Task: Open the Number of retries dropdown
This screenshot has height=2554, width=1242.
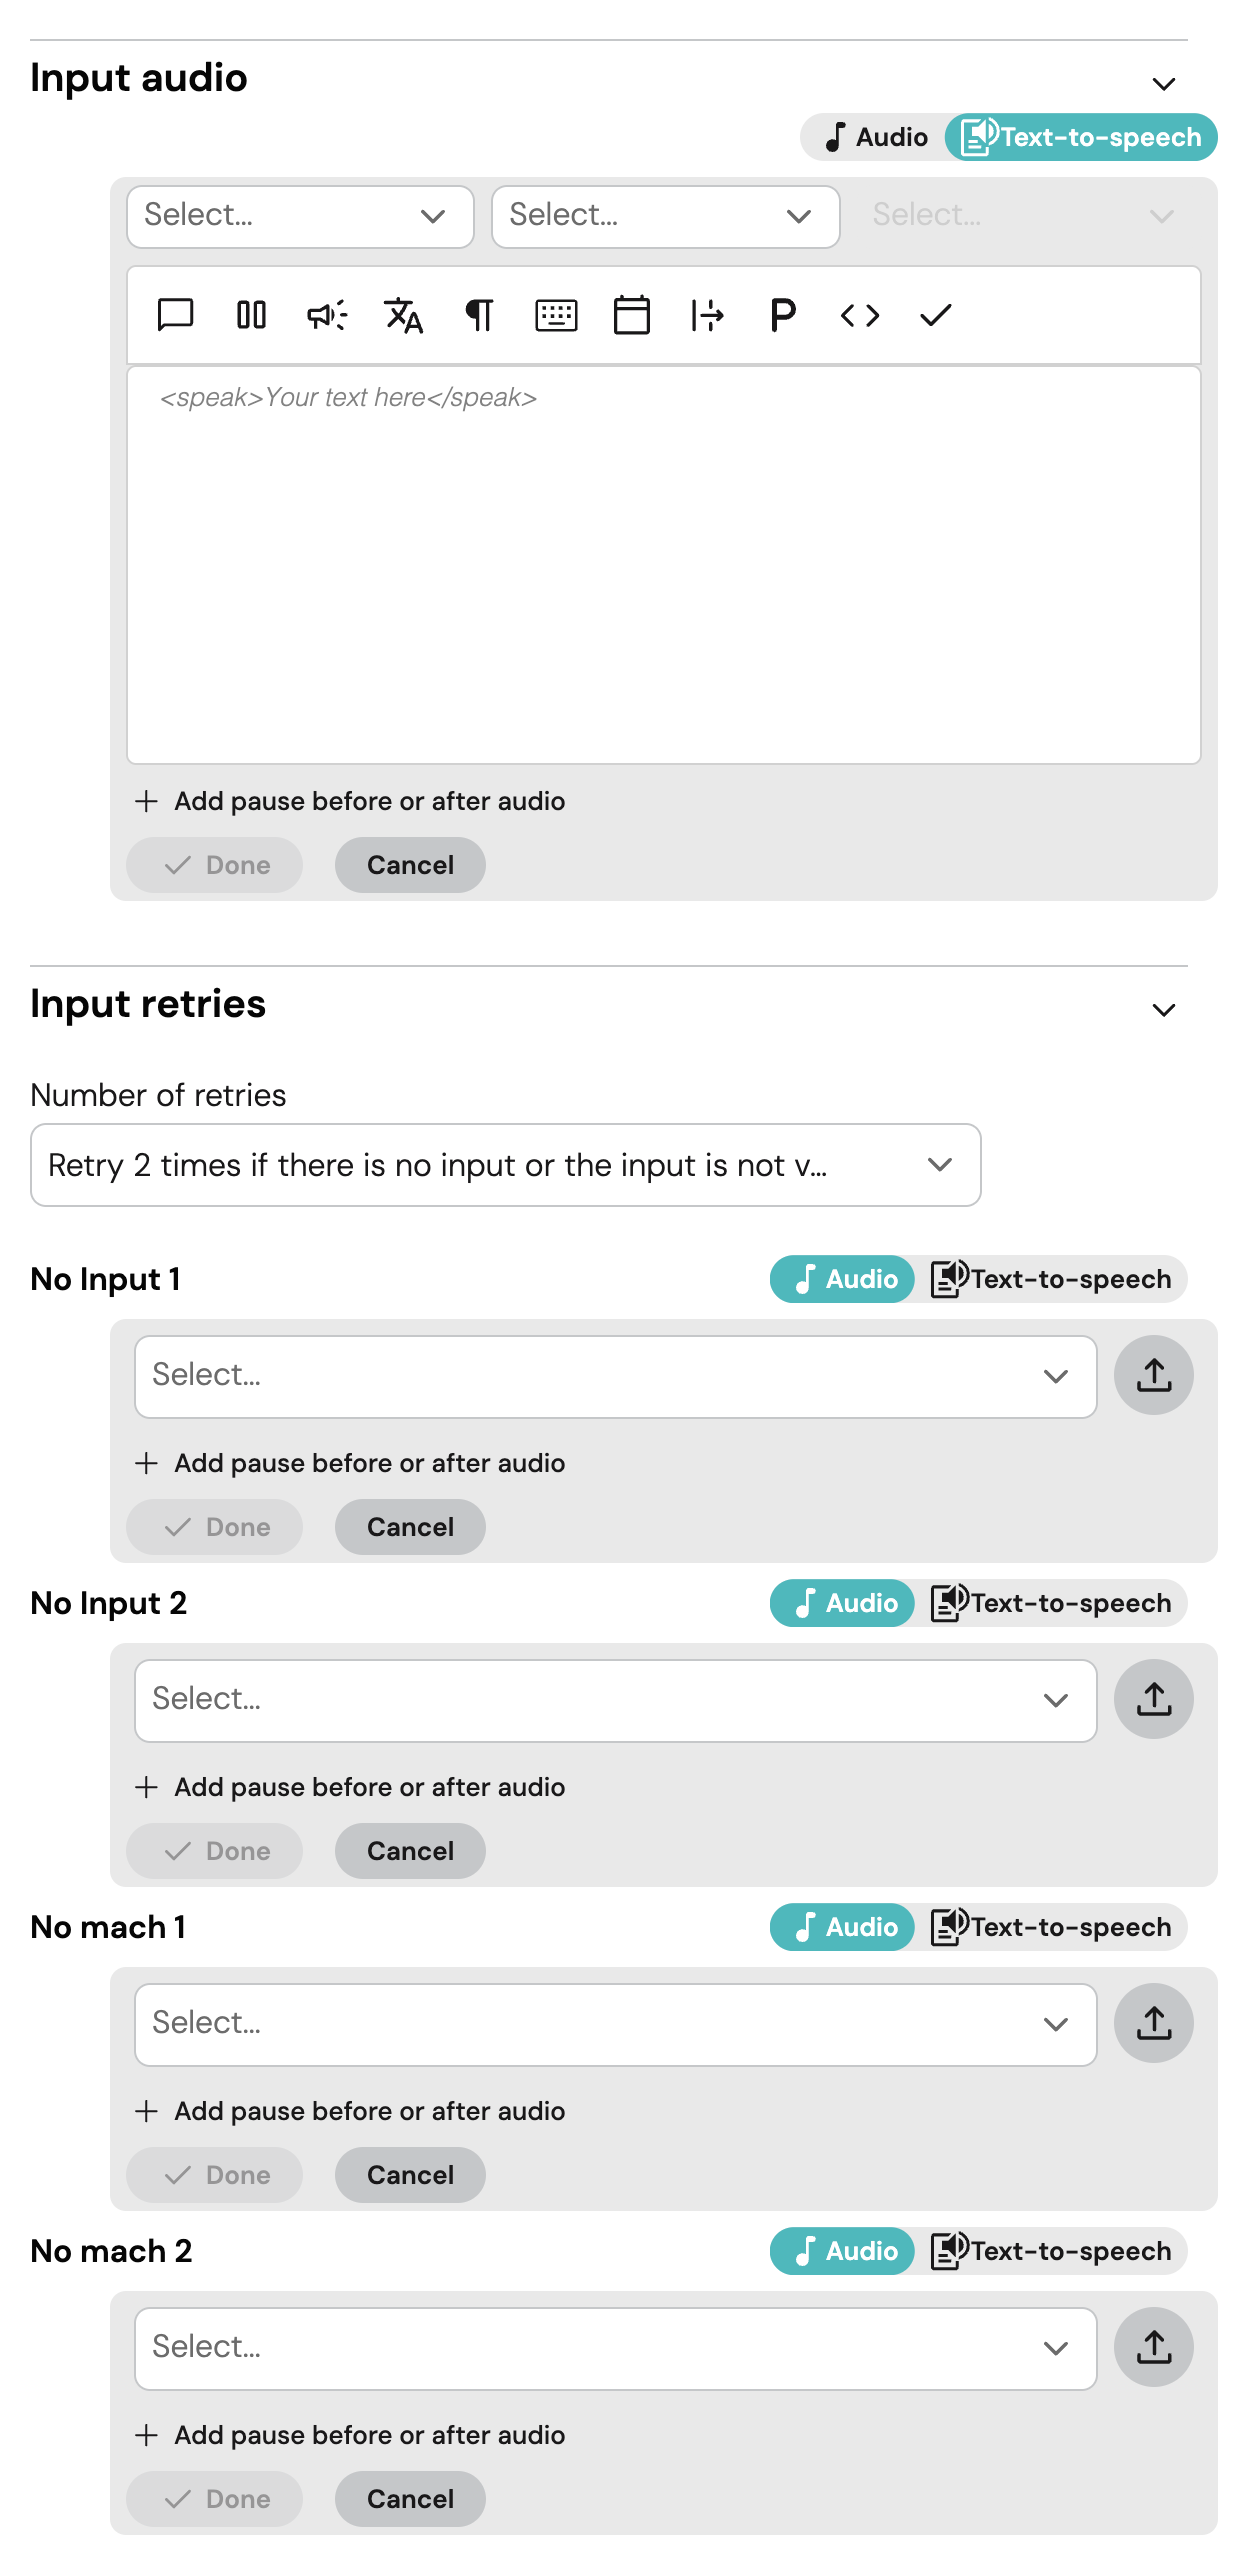Action: 505,1165
